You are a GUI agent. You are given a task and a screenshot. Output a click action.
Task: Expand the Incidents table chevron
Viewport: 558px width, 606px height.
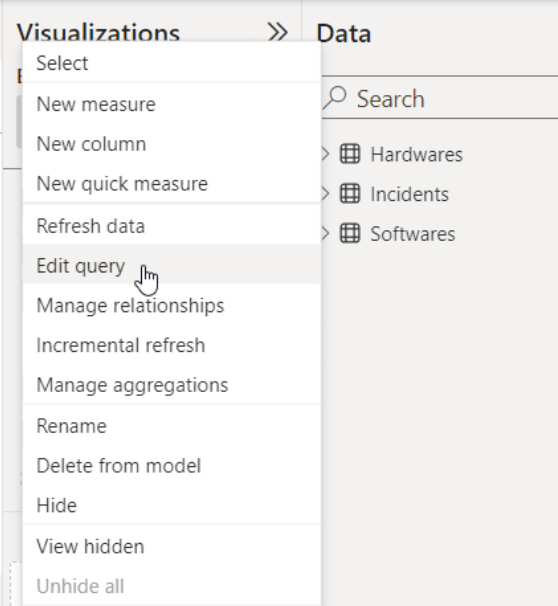[325, 194]
